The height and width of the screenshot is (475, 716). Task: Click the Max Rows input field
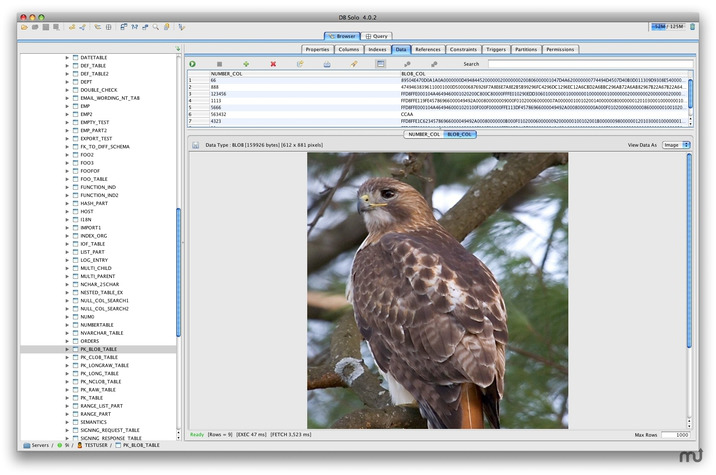click(675, 435)
